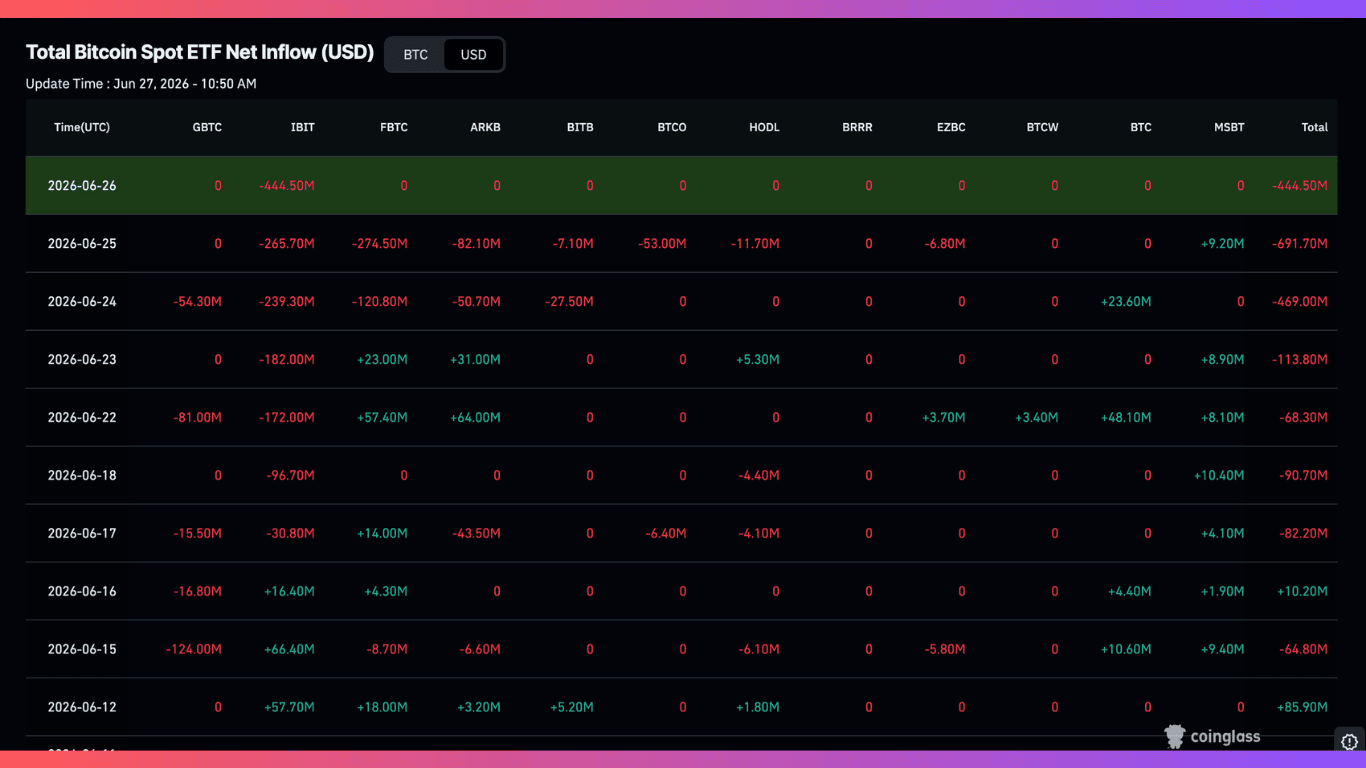Click the -691.70M total value
The width and height of the screenshot is (1366, 768).
point(1300,243)
